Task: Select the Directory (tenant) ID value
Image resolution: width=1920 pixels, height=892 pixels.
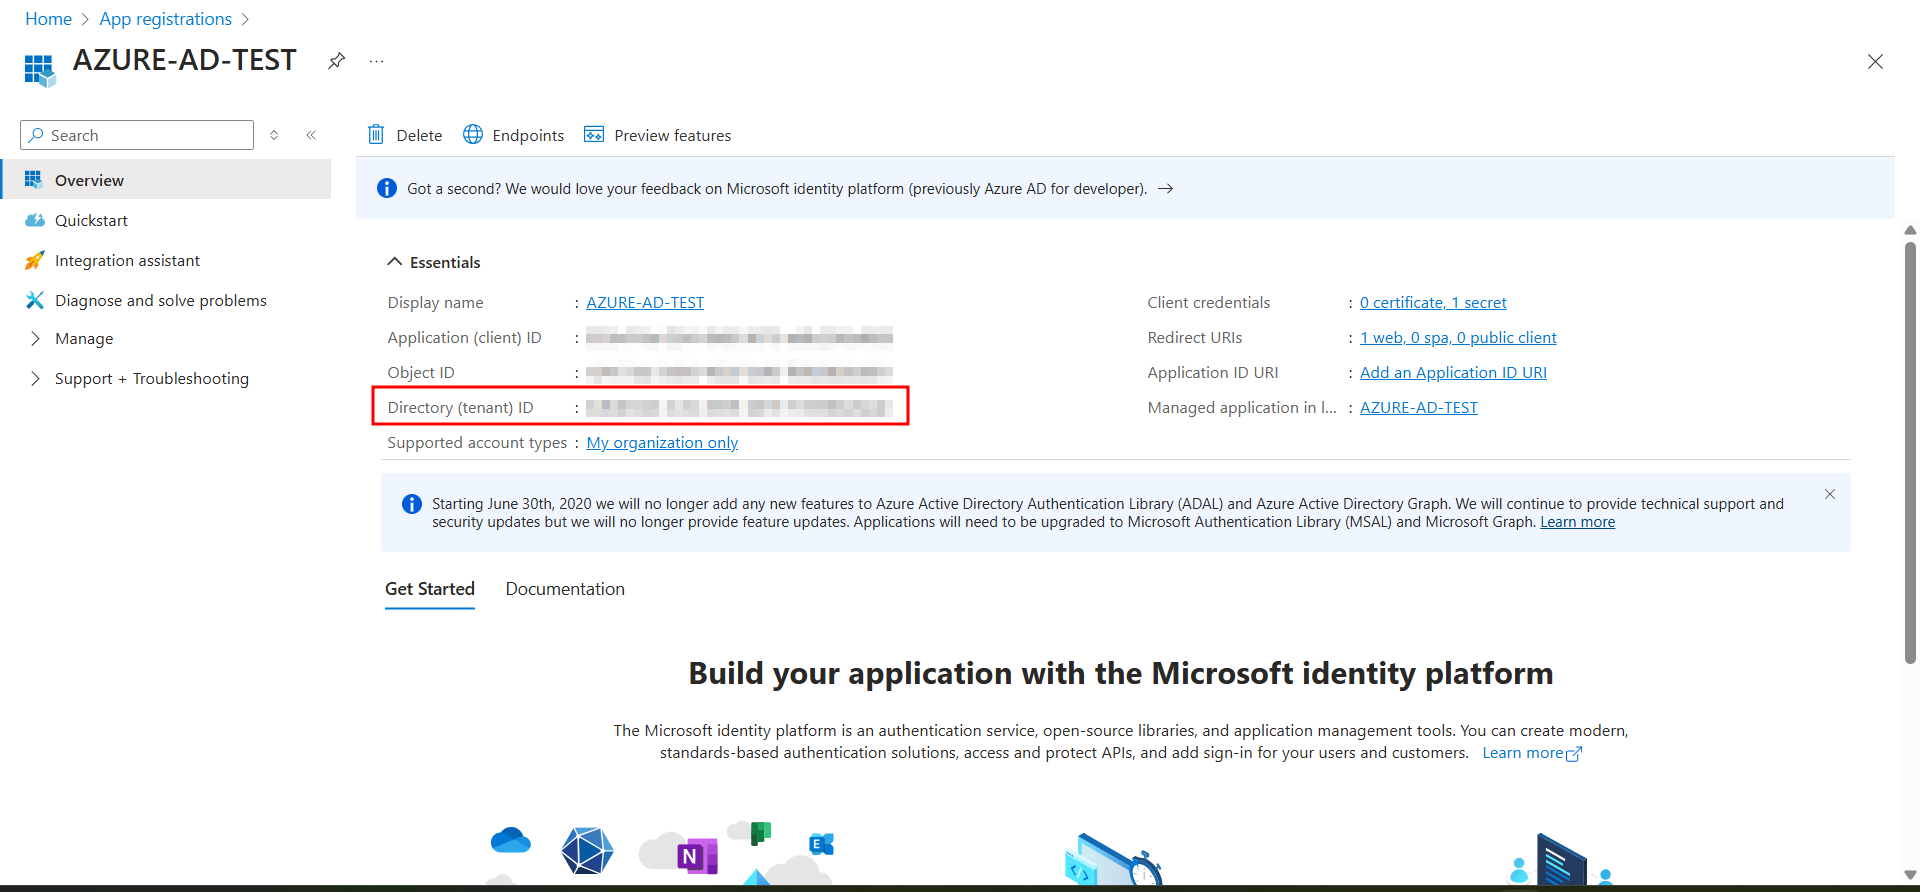Action: pos(739,407)
